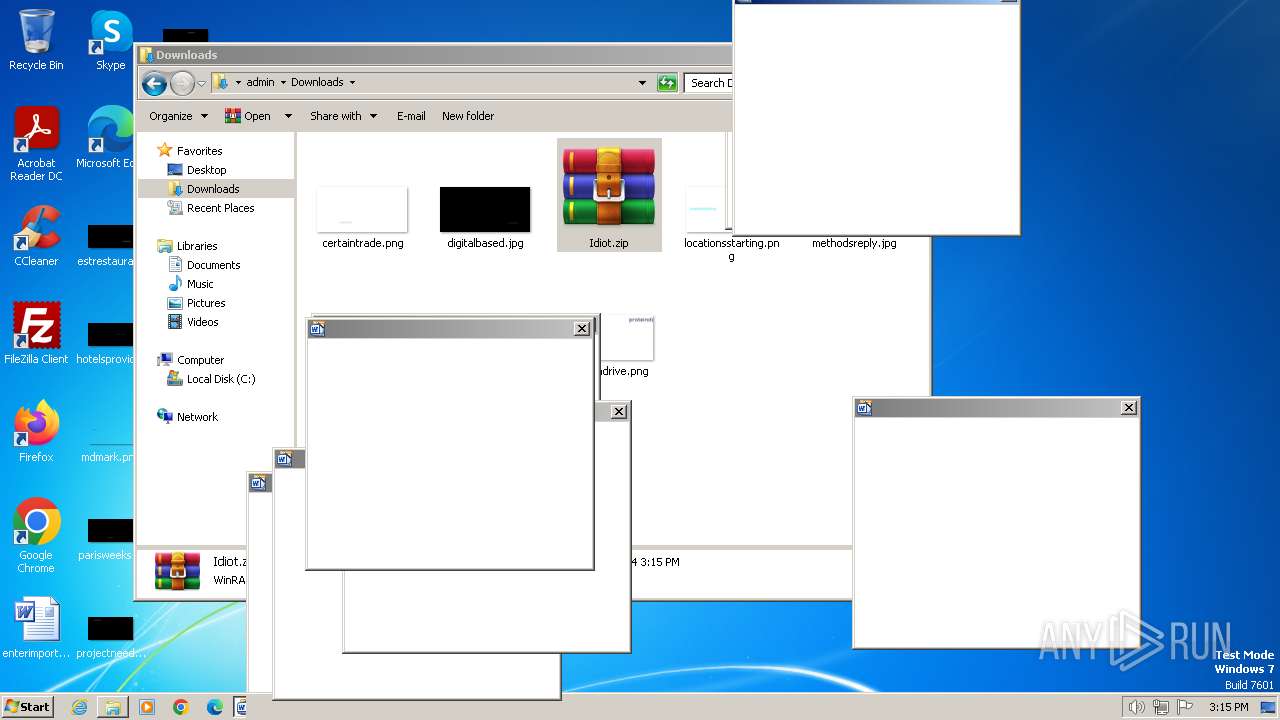Click the Idiot.zip icon in details pane
Screen dimensions: 1280x720
pos(177,571)
